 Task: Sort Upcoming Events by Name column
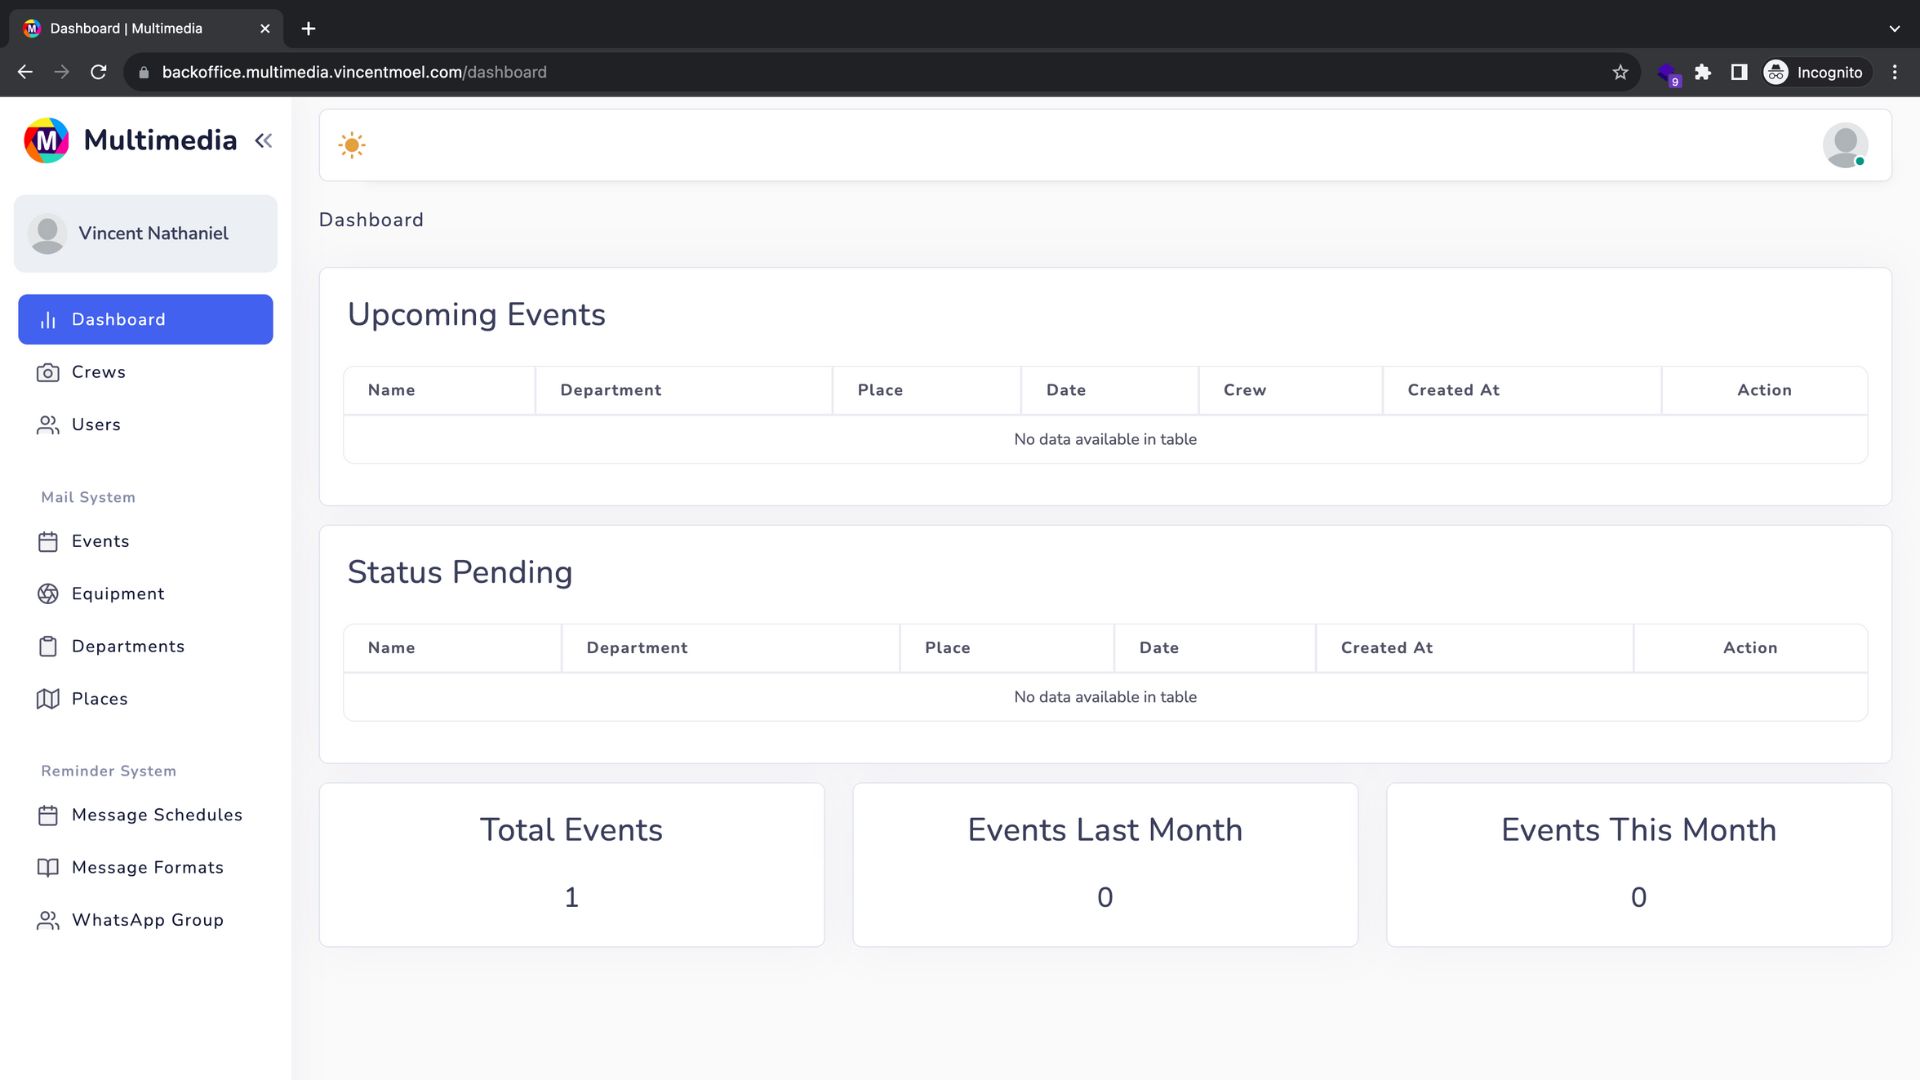pos(391,390)
